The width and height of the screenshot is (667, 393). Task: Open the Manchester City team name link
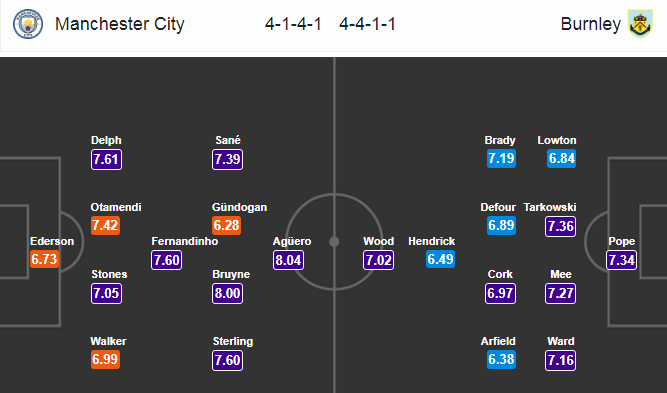120,24
